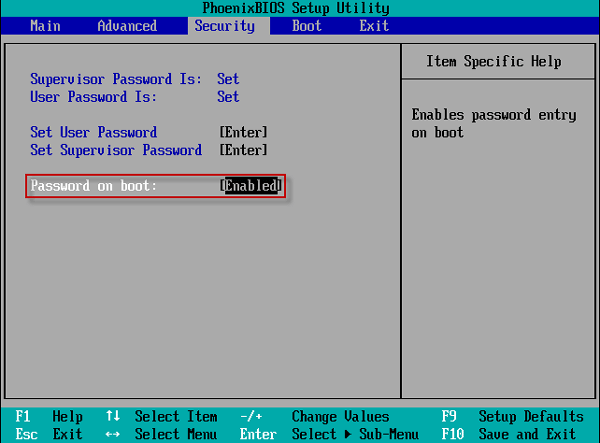This screenshot has width=600, height=443.
Task: Click up-down arrows Select Item icon
Action: pos(113,416)
